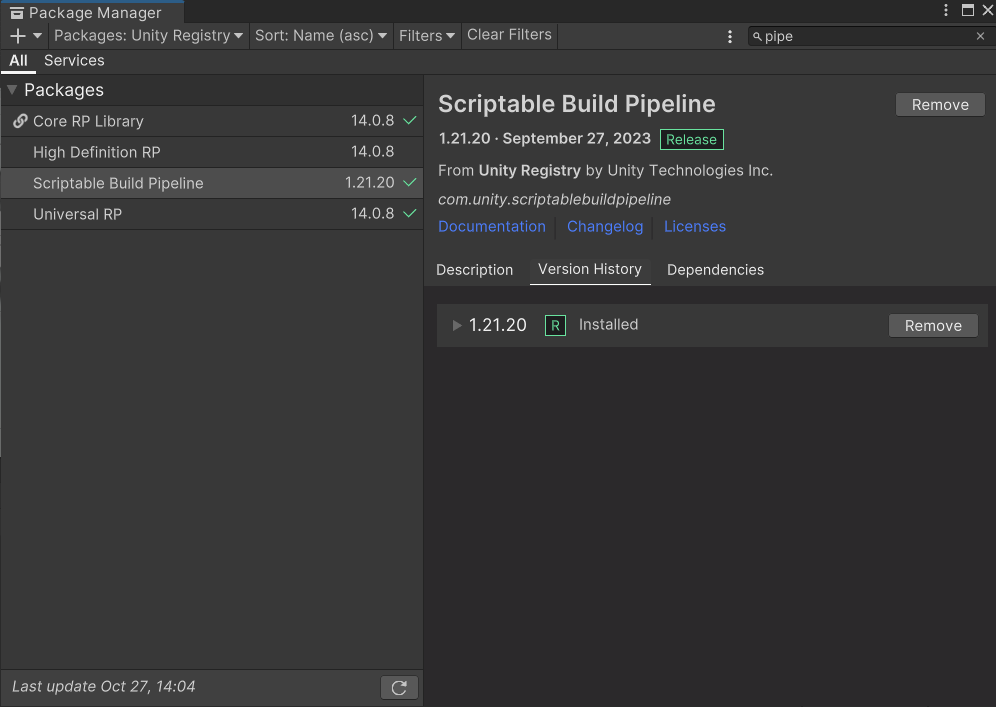Click the refresh package list icon
The height and width of the screenshot is (707, 996).
coord(399,687)
